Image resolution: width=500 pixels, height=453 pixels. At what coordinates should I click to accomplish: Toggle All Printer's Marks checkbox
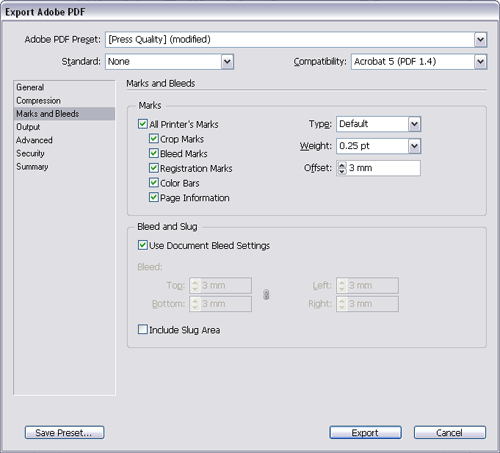click(143, 124)
